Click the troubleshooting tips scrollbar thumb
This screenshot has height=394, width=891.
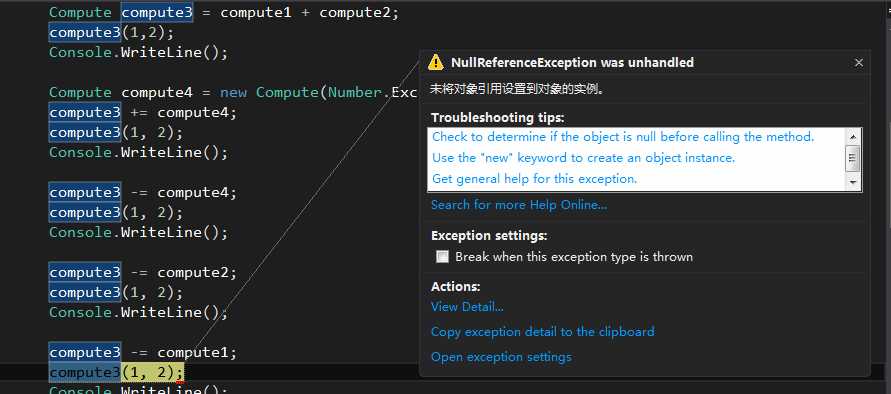tap(852, 158)
